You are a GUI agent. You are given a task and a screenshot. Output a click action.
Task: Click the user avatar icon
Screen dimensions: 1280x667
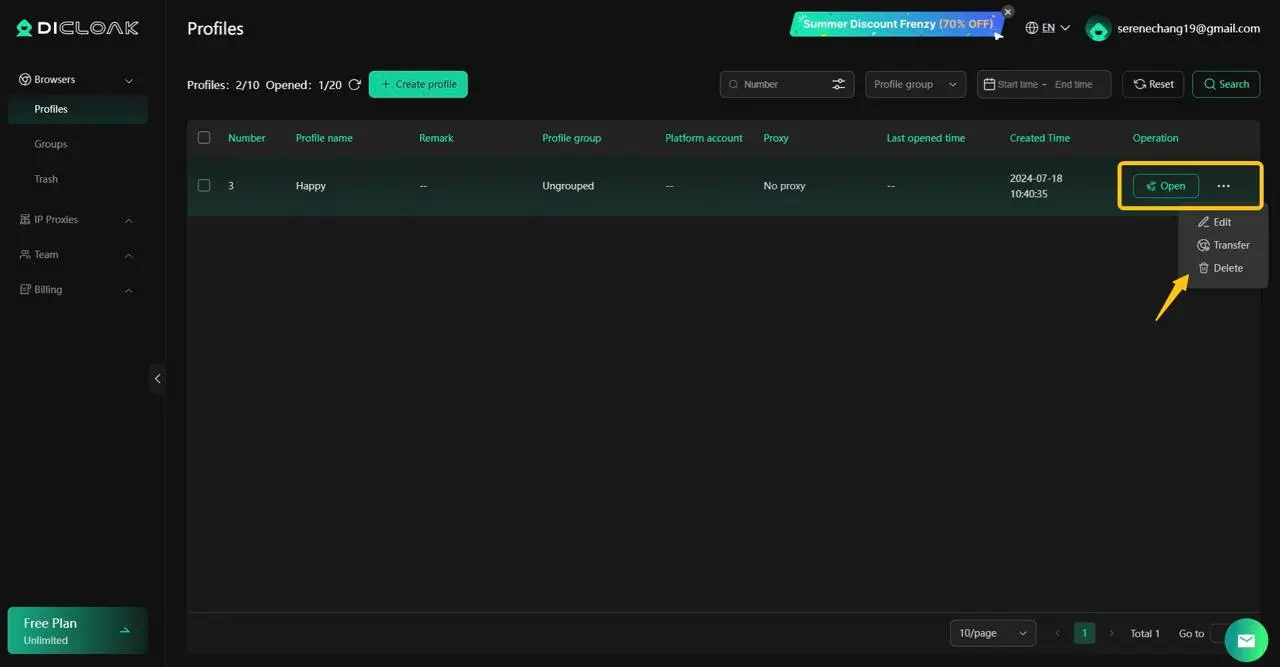point(1098,29)
